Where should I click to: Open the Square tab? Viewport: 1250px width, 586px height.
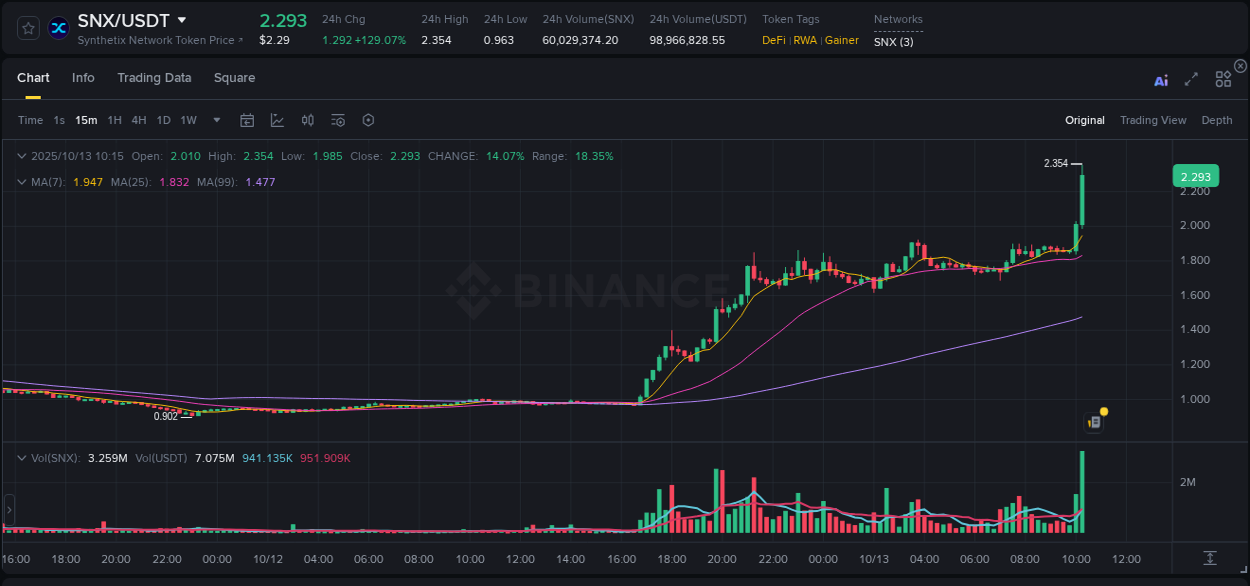tap(234, 77)
